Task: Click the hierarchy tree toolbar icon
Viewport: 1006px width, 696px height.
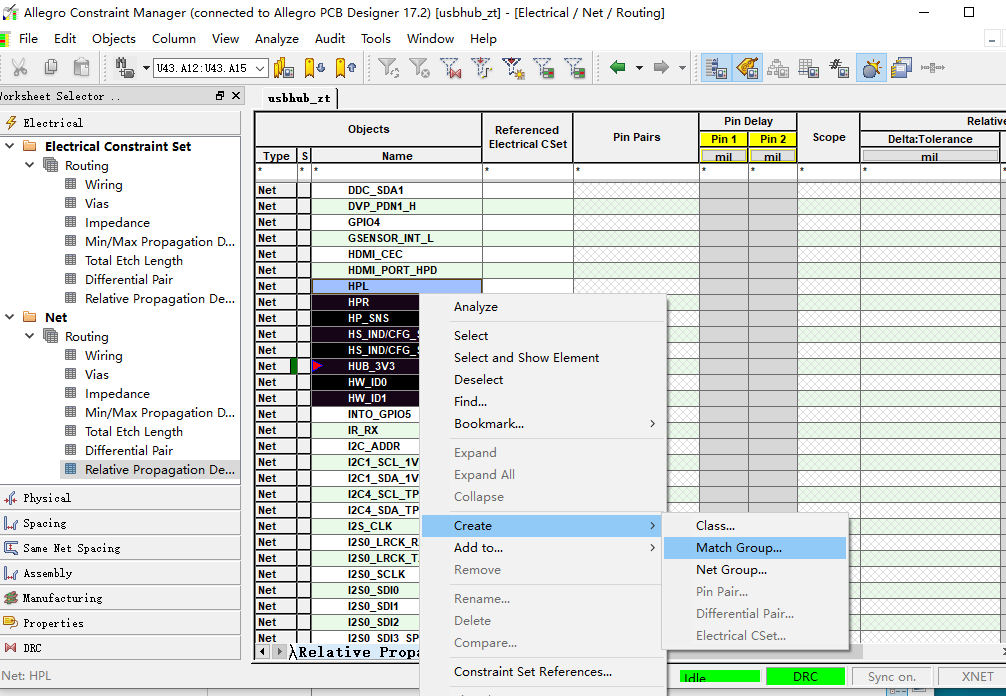Action: (x=778, y=67)
